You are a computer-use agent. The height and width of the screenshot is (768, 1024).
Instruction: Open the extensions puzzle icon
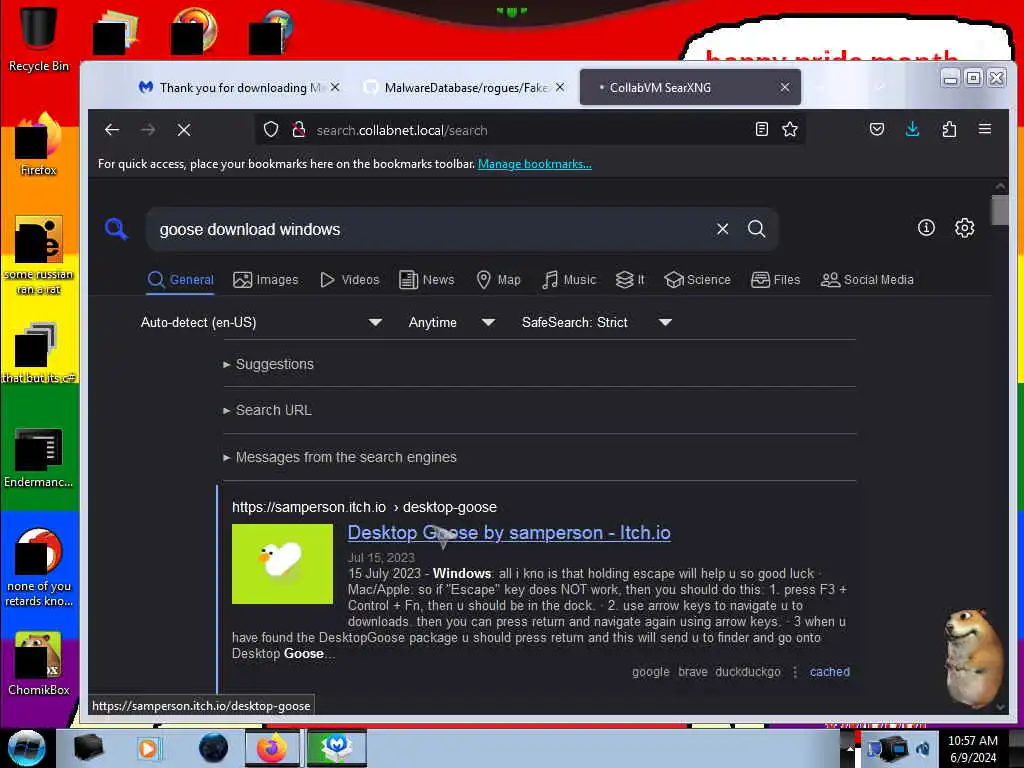949,129
